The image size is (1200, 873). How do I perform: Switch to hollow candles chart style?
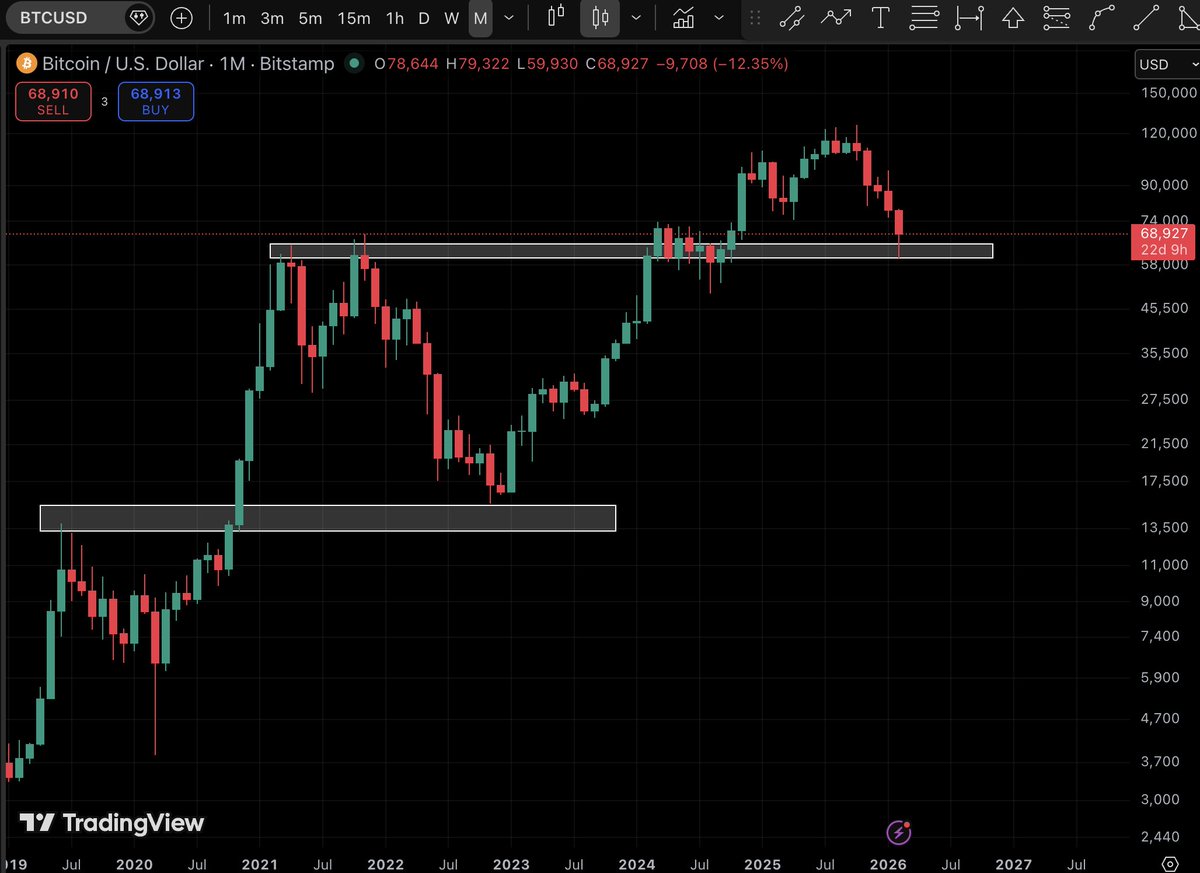coord(557,18)
